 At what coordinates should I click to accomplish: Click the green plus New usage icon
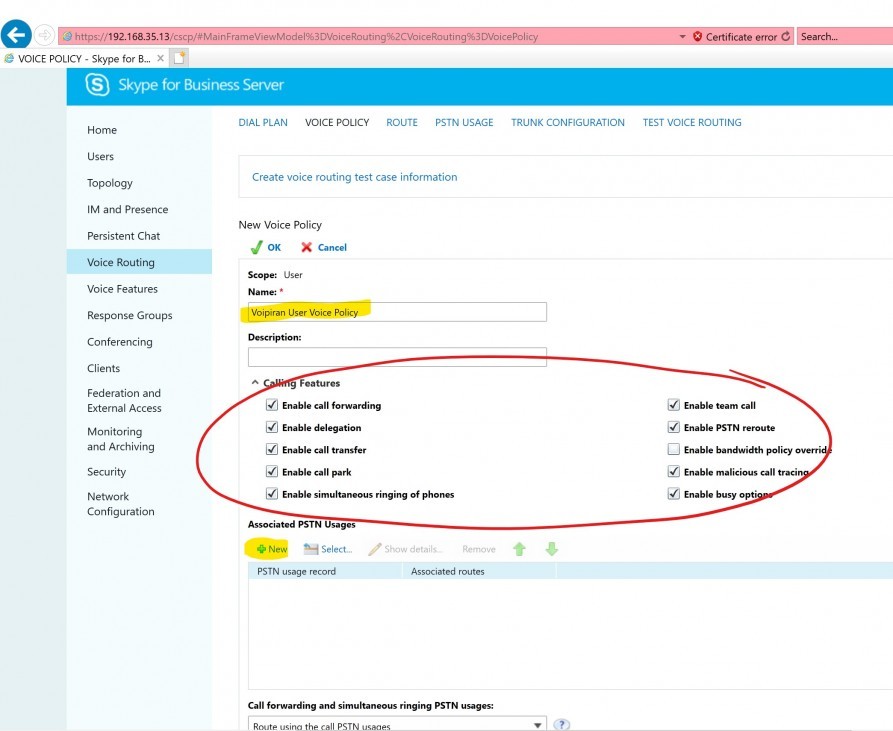[261, 549]
